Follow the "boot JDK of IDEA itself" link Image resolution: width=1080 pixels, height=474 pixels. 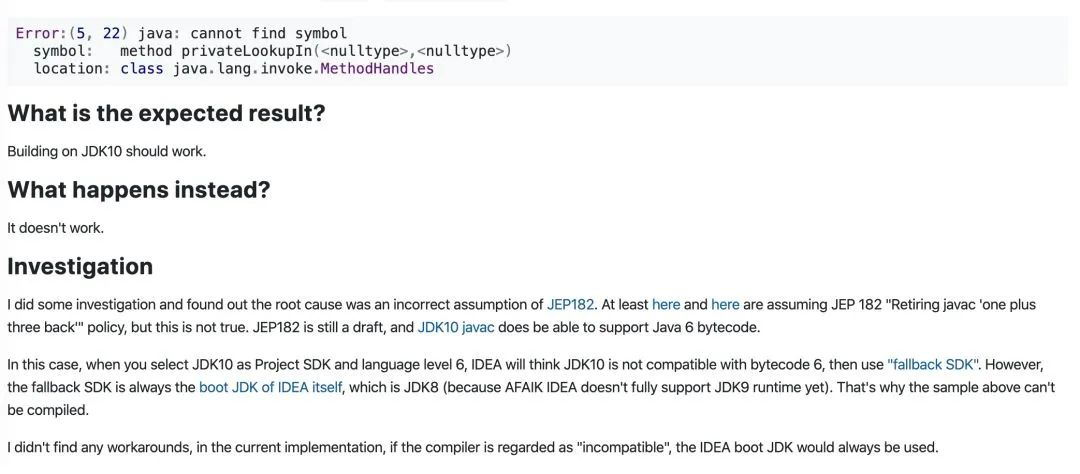(x=270, y=387)
